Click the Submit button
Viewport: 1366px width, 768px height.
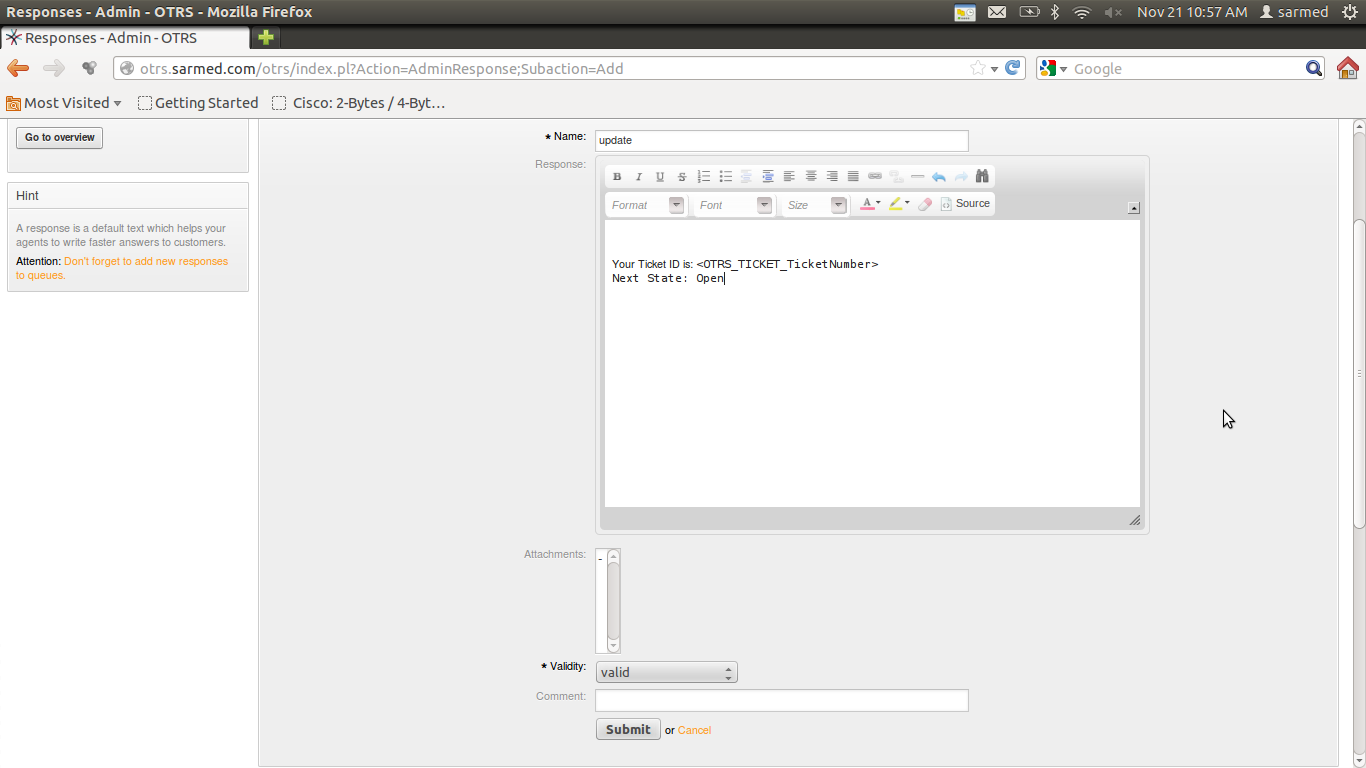click(628, 729)
